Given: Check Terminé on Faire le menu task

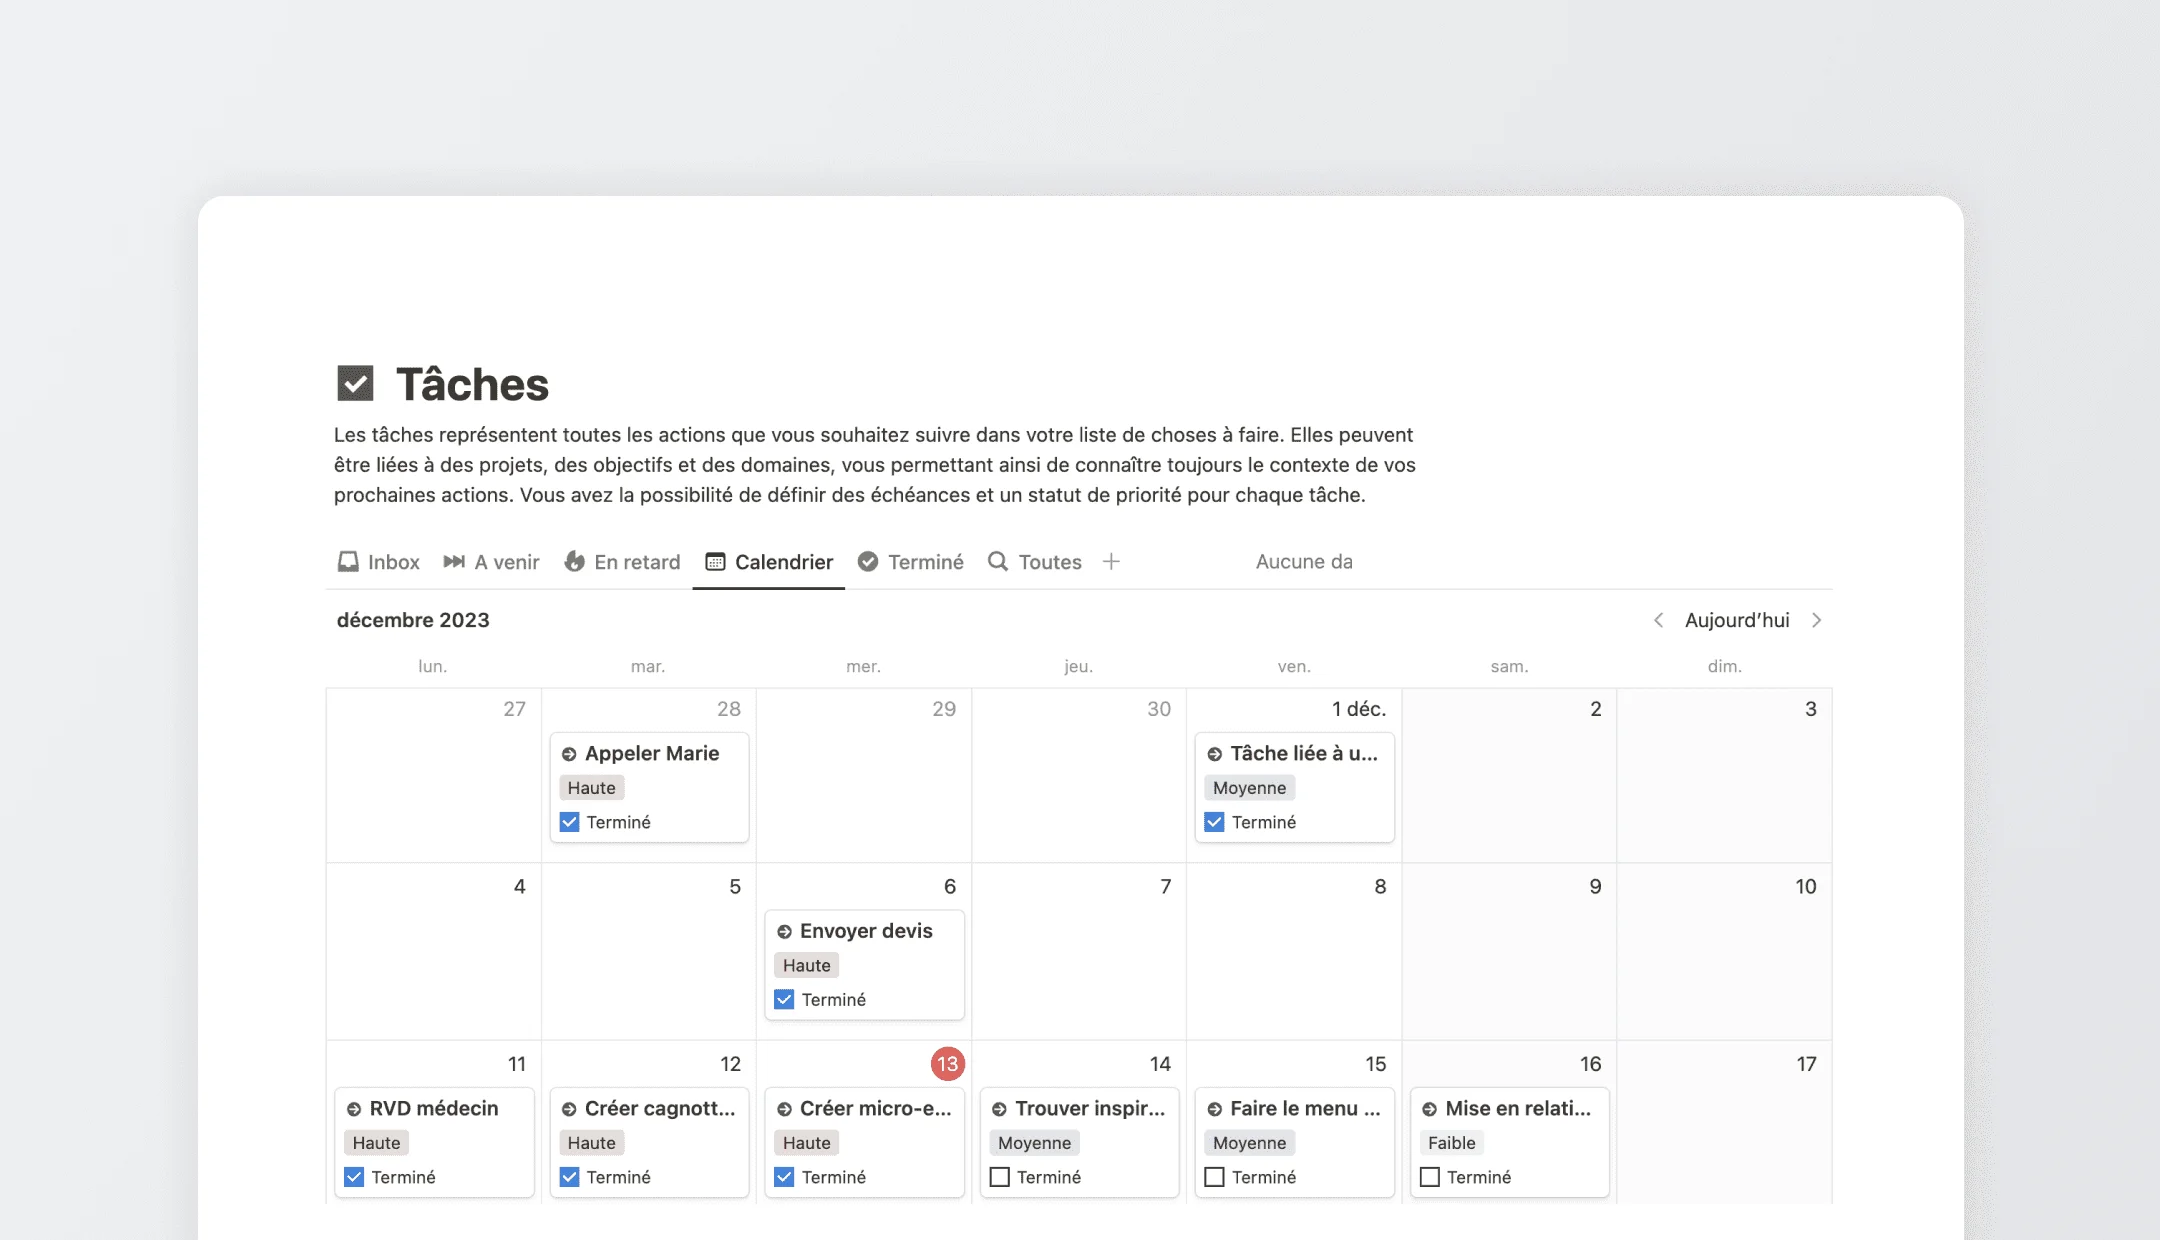Looking at the screenshot, I should click(x=1214, y=1177).
